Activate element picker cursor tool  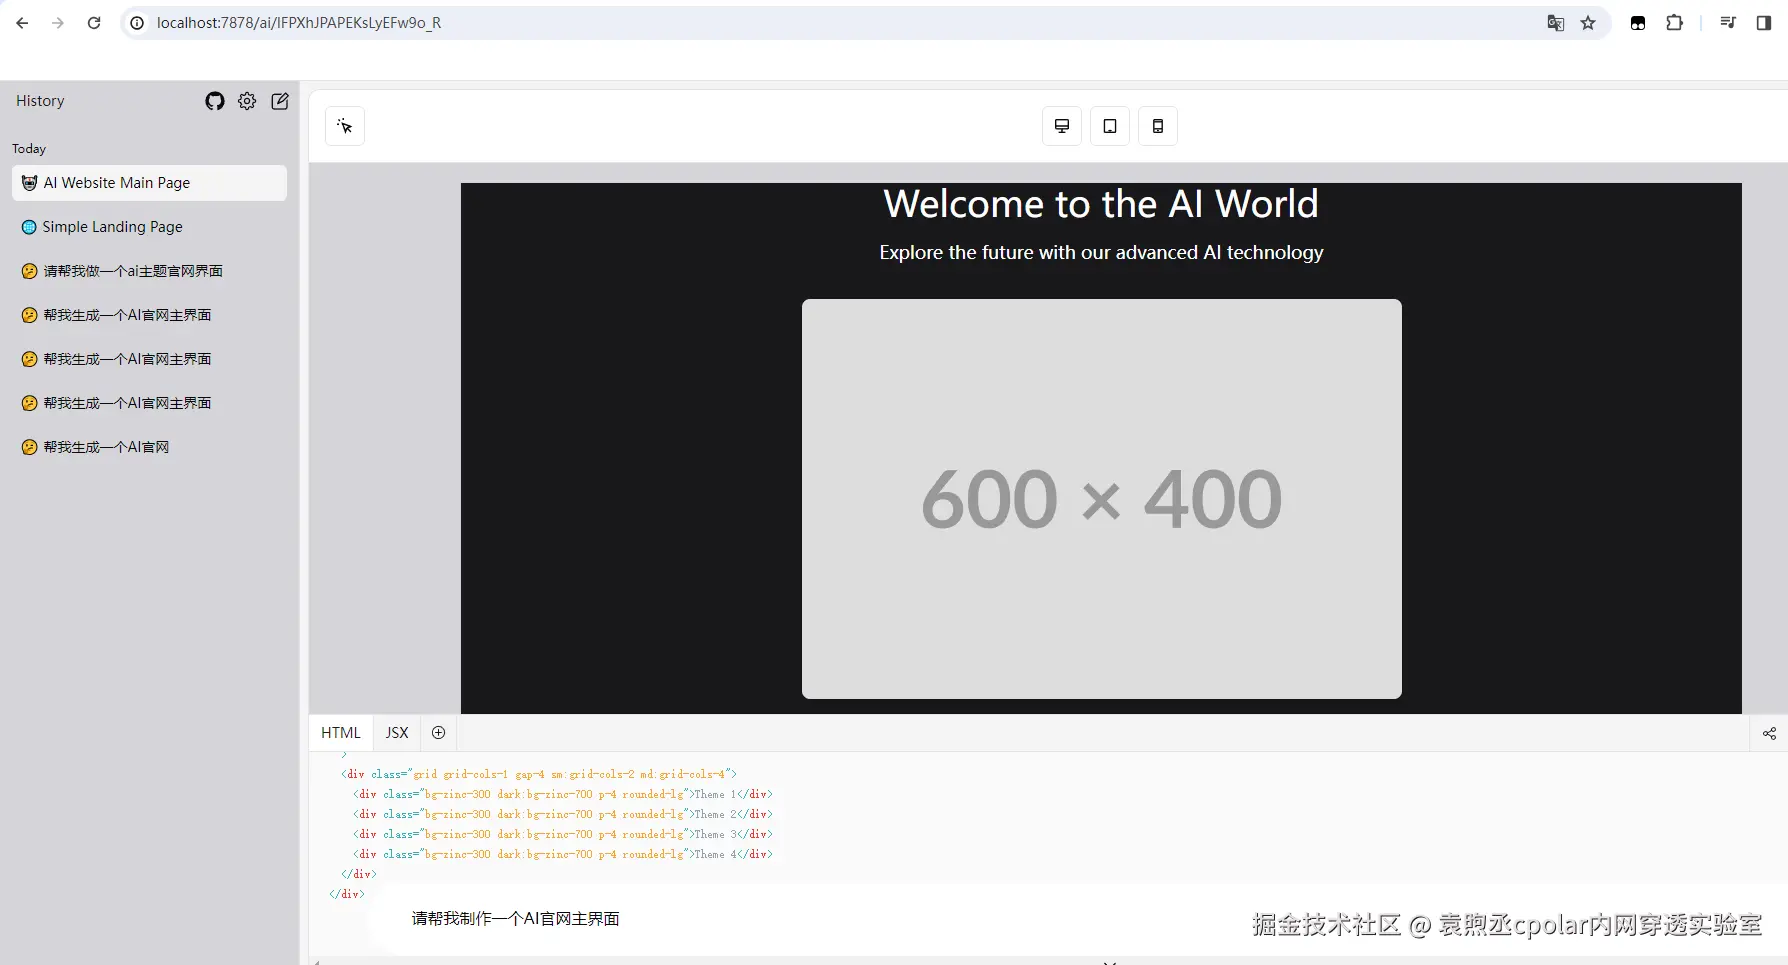point(345,126)
